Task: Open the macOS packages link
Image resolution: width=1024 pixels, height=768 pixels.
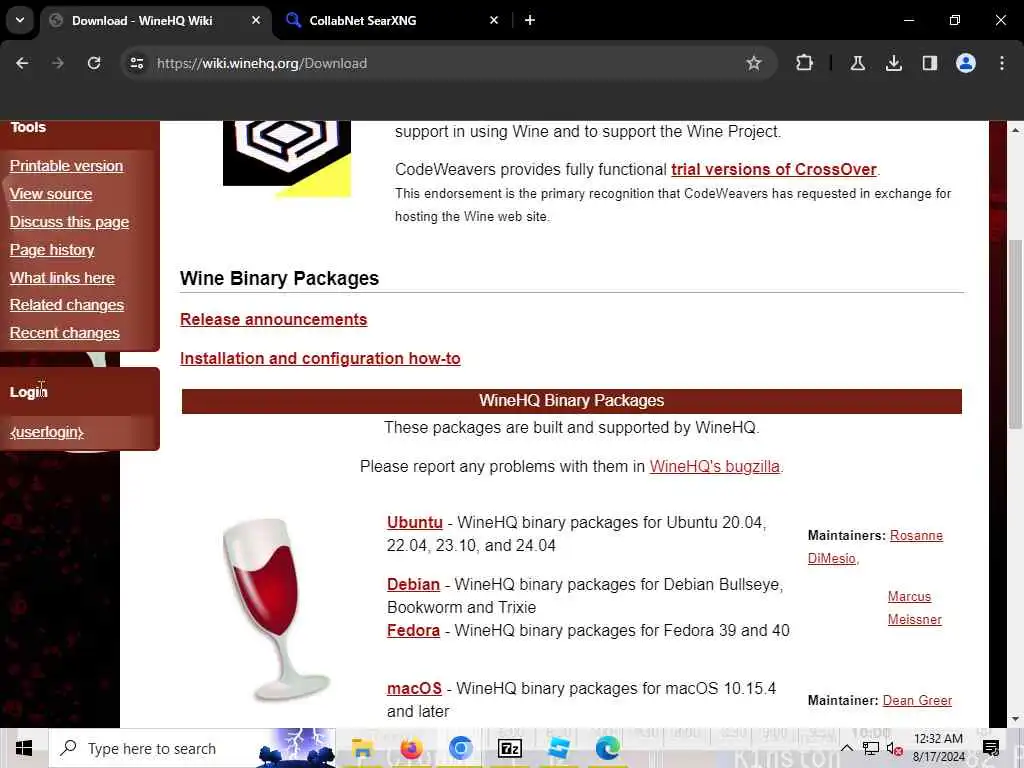Action: (414, 688)
